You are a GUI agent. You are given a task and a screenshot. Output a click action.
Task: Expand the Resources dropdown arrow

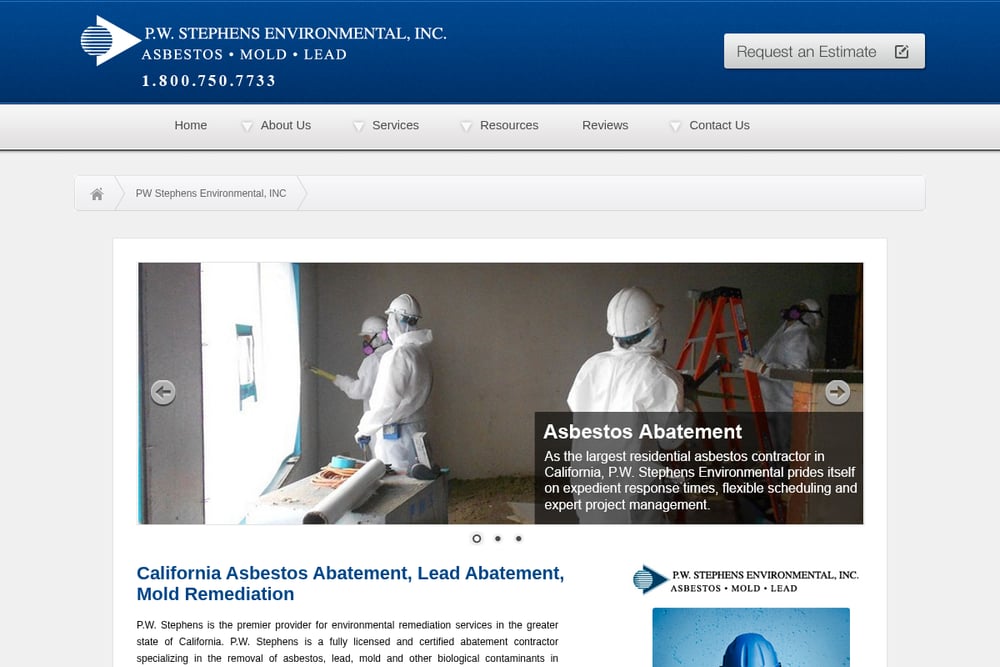tap(466, 126)
